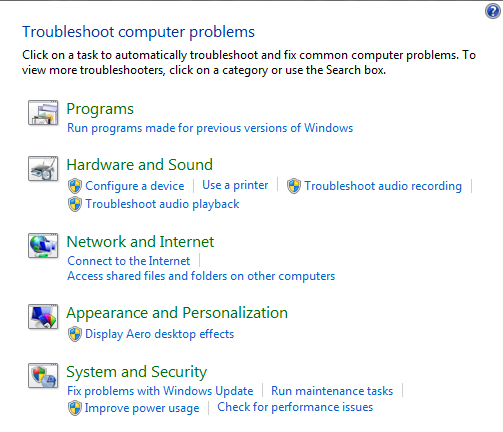Click the shield icon beside Configure a device

point(75,186)
